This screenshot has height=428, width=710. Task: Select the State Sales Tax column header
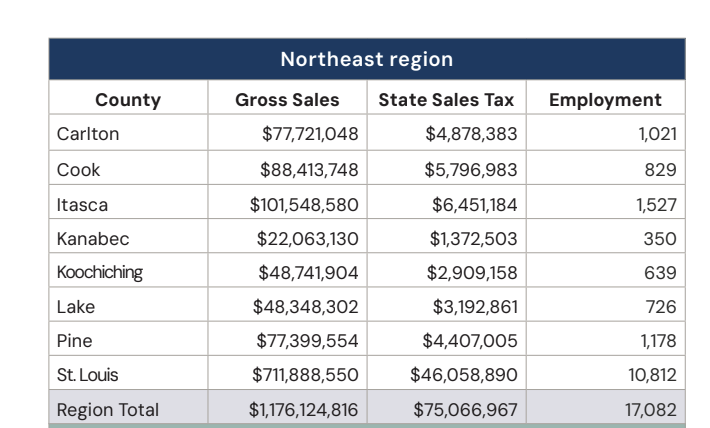coord(446,100)
